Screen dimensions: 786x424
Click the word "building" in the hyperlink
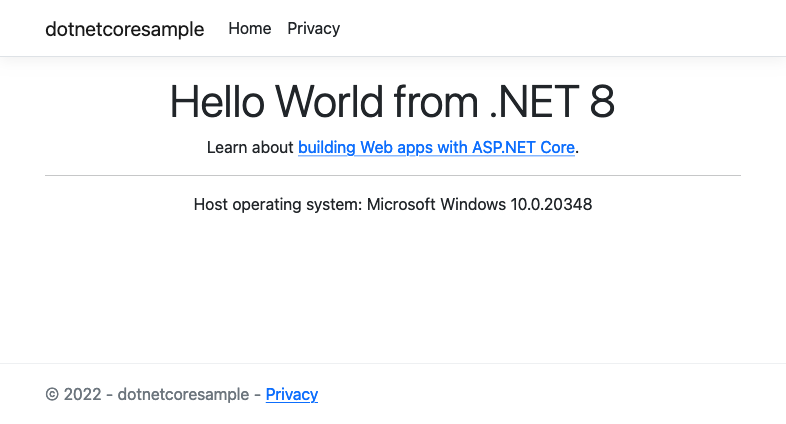click(327, 148)
